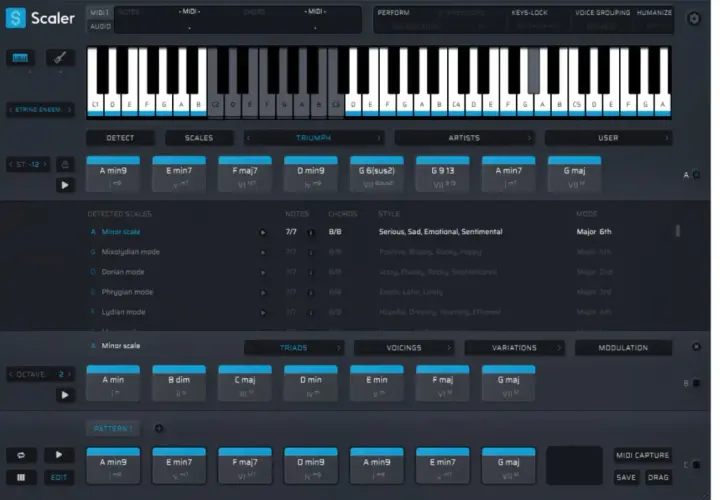Play section B scale chords
This screenshot has width=720, height=500.
point(65,395)
